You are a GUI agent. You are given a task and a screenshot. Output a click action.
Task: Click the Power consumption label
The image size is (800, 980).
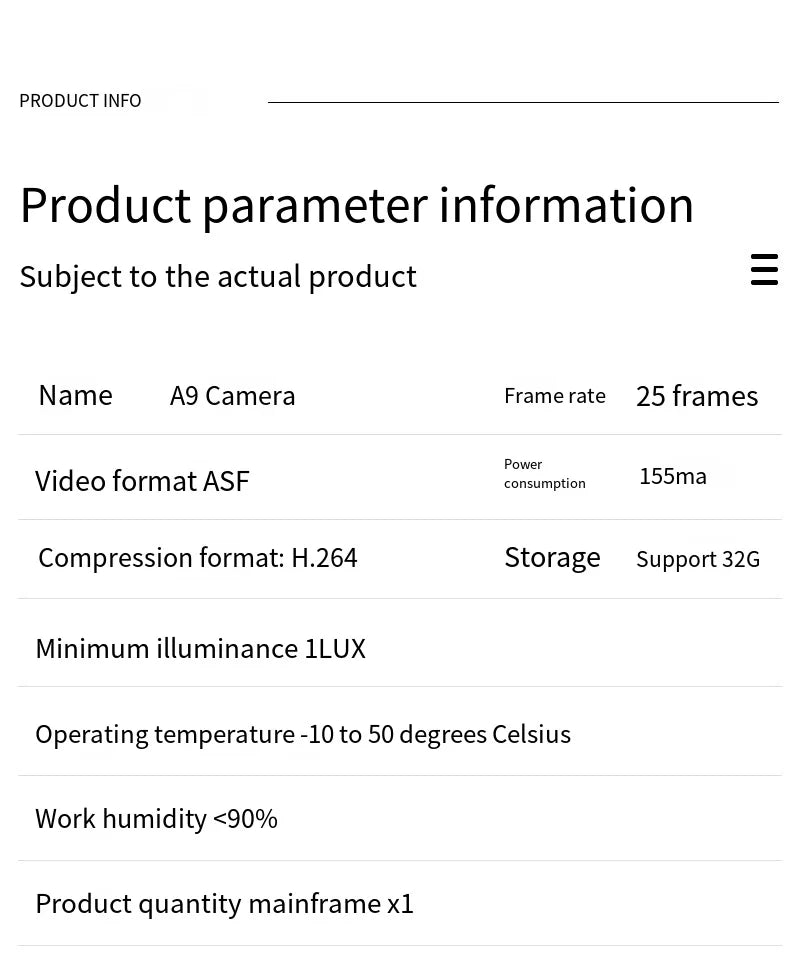(544, 474)
